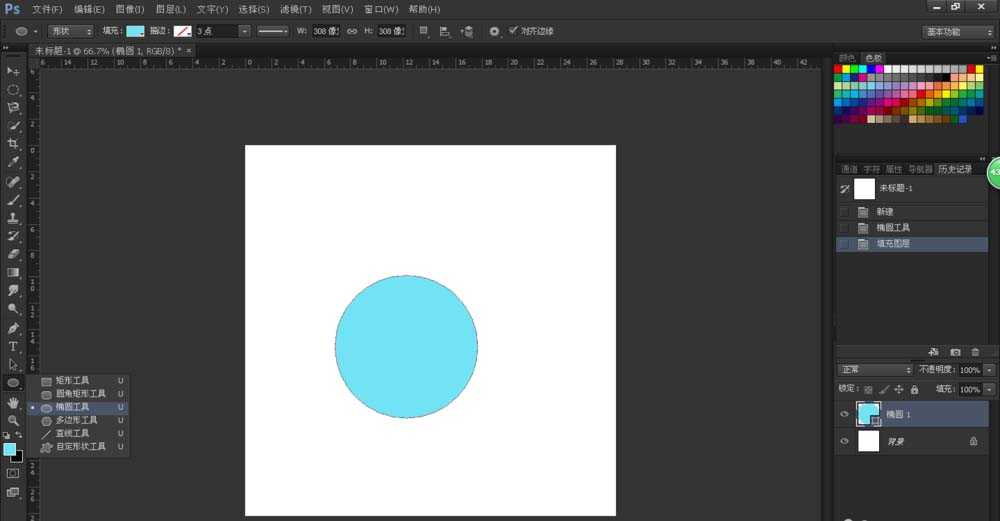1000x521 pixels.
Task: Toggle the 对齐边缘 checkbox
Action: [x=514, y=31]
